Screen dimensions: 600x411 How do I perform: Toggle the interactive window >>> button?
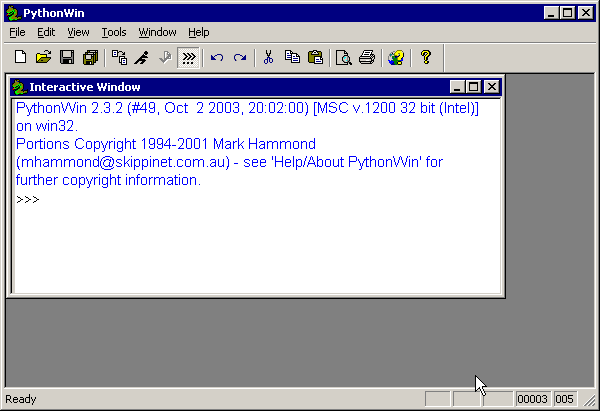point(187,58)
